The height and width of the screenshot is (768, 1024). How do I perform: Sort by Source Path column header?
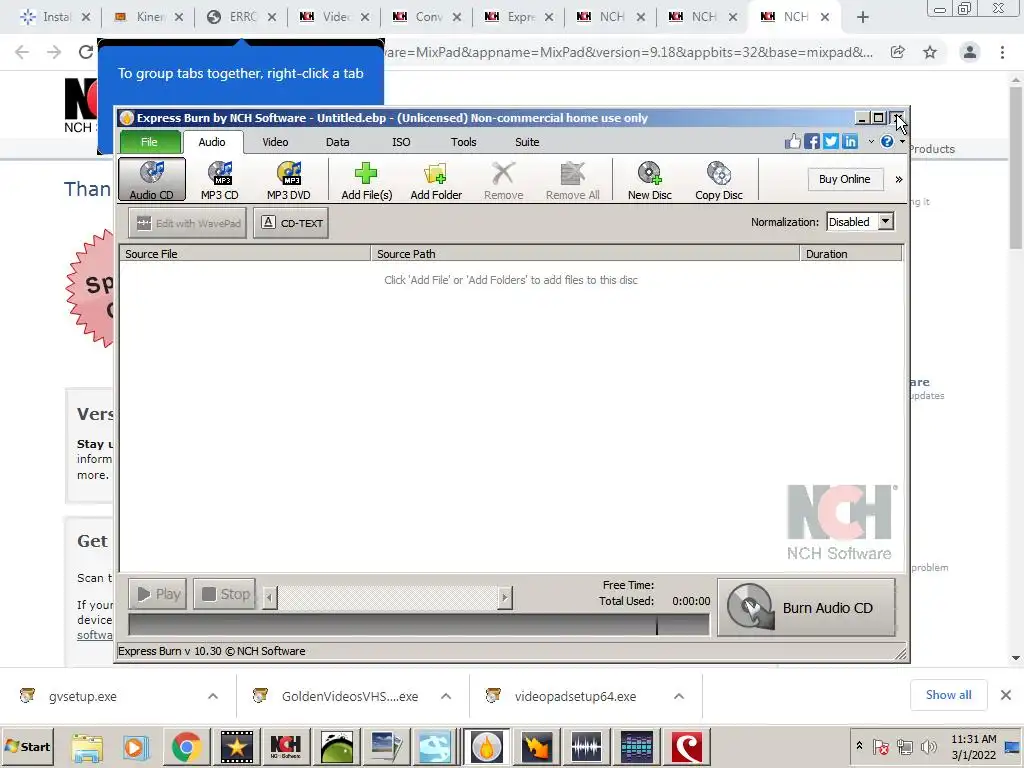pos(585,254)
